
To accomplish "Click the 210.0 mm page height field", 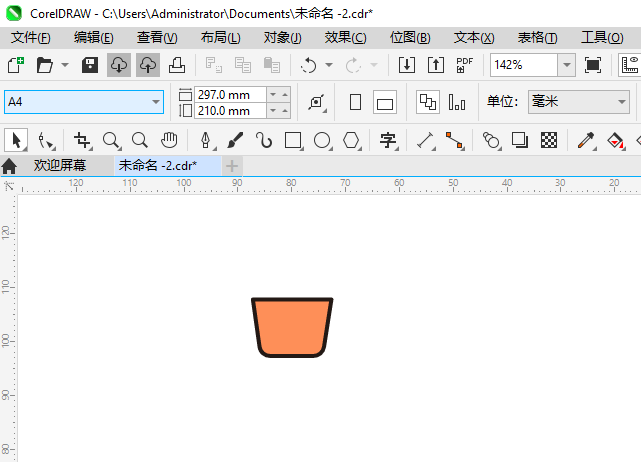I will 231,111.
